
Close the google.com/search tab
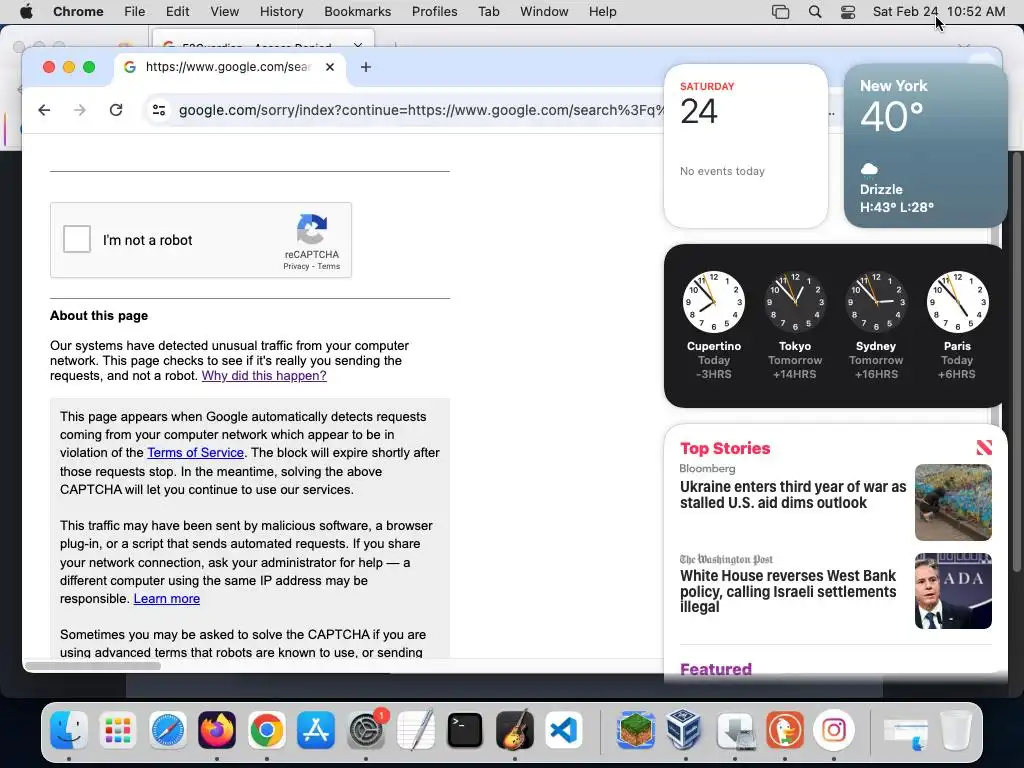(x=330, y=67)
